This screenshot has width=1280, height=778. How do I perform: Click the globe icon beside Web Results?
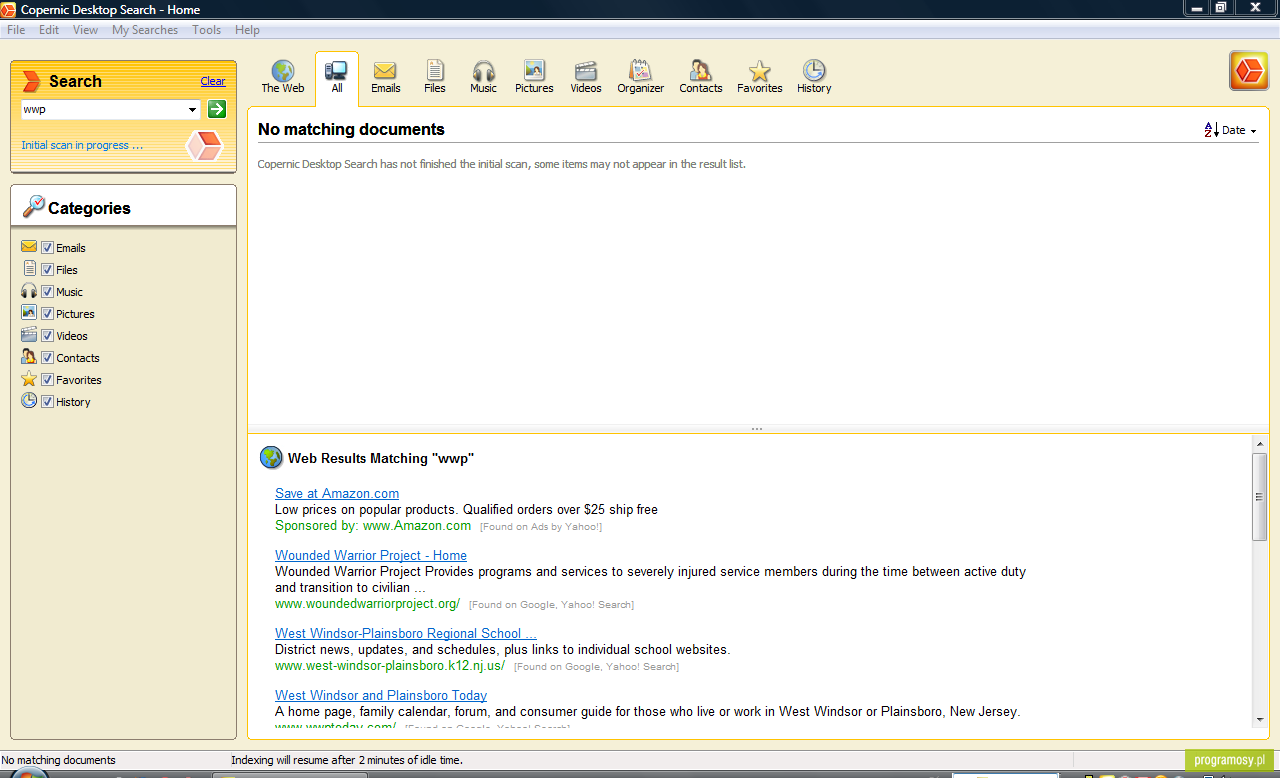271,457
